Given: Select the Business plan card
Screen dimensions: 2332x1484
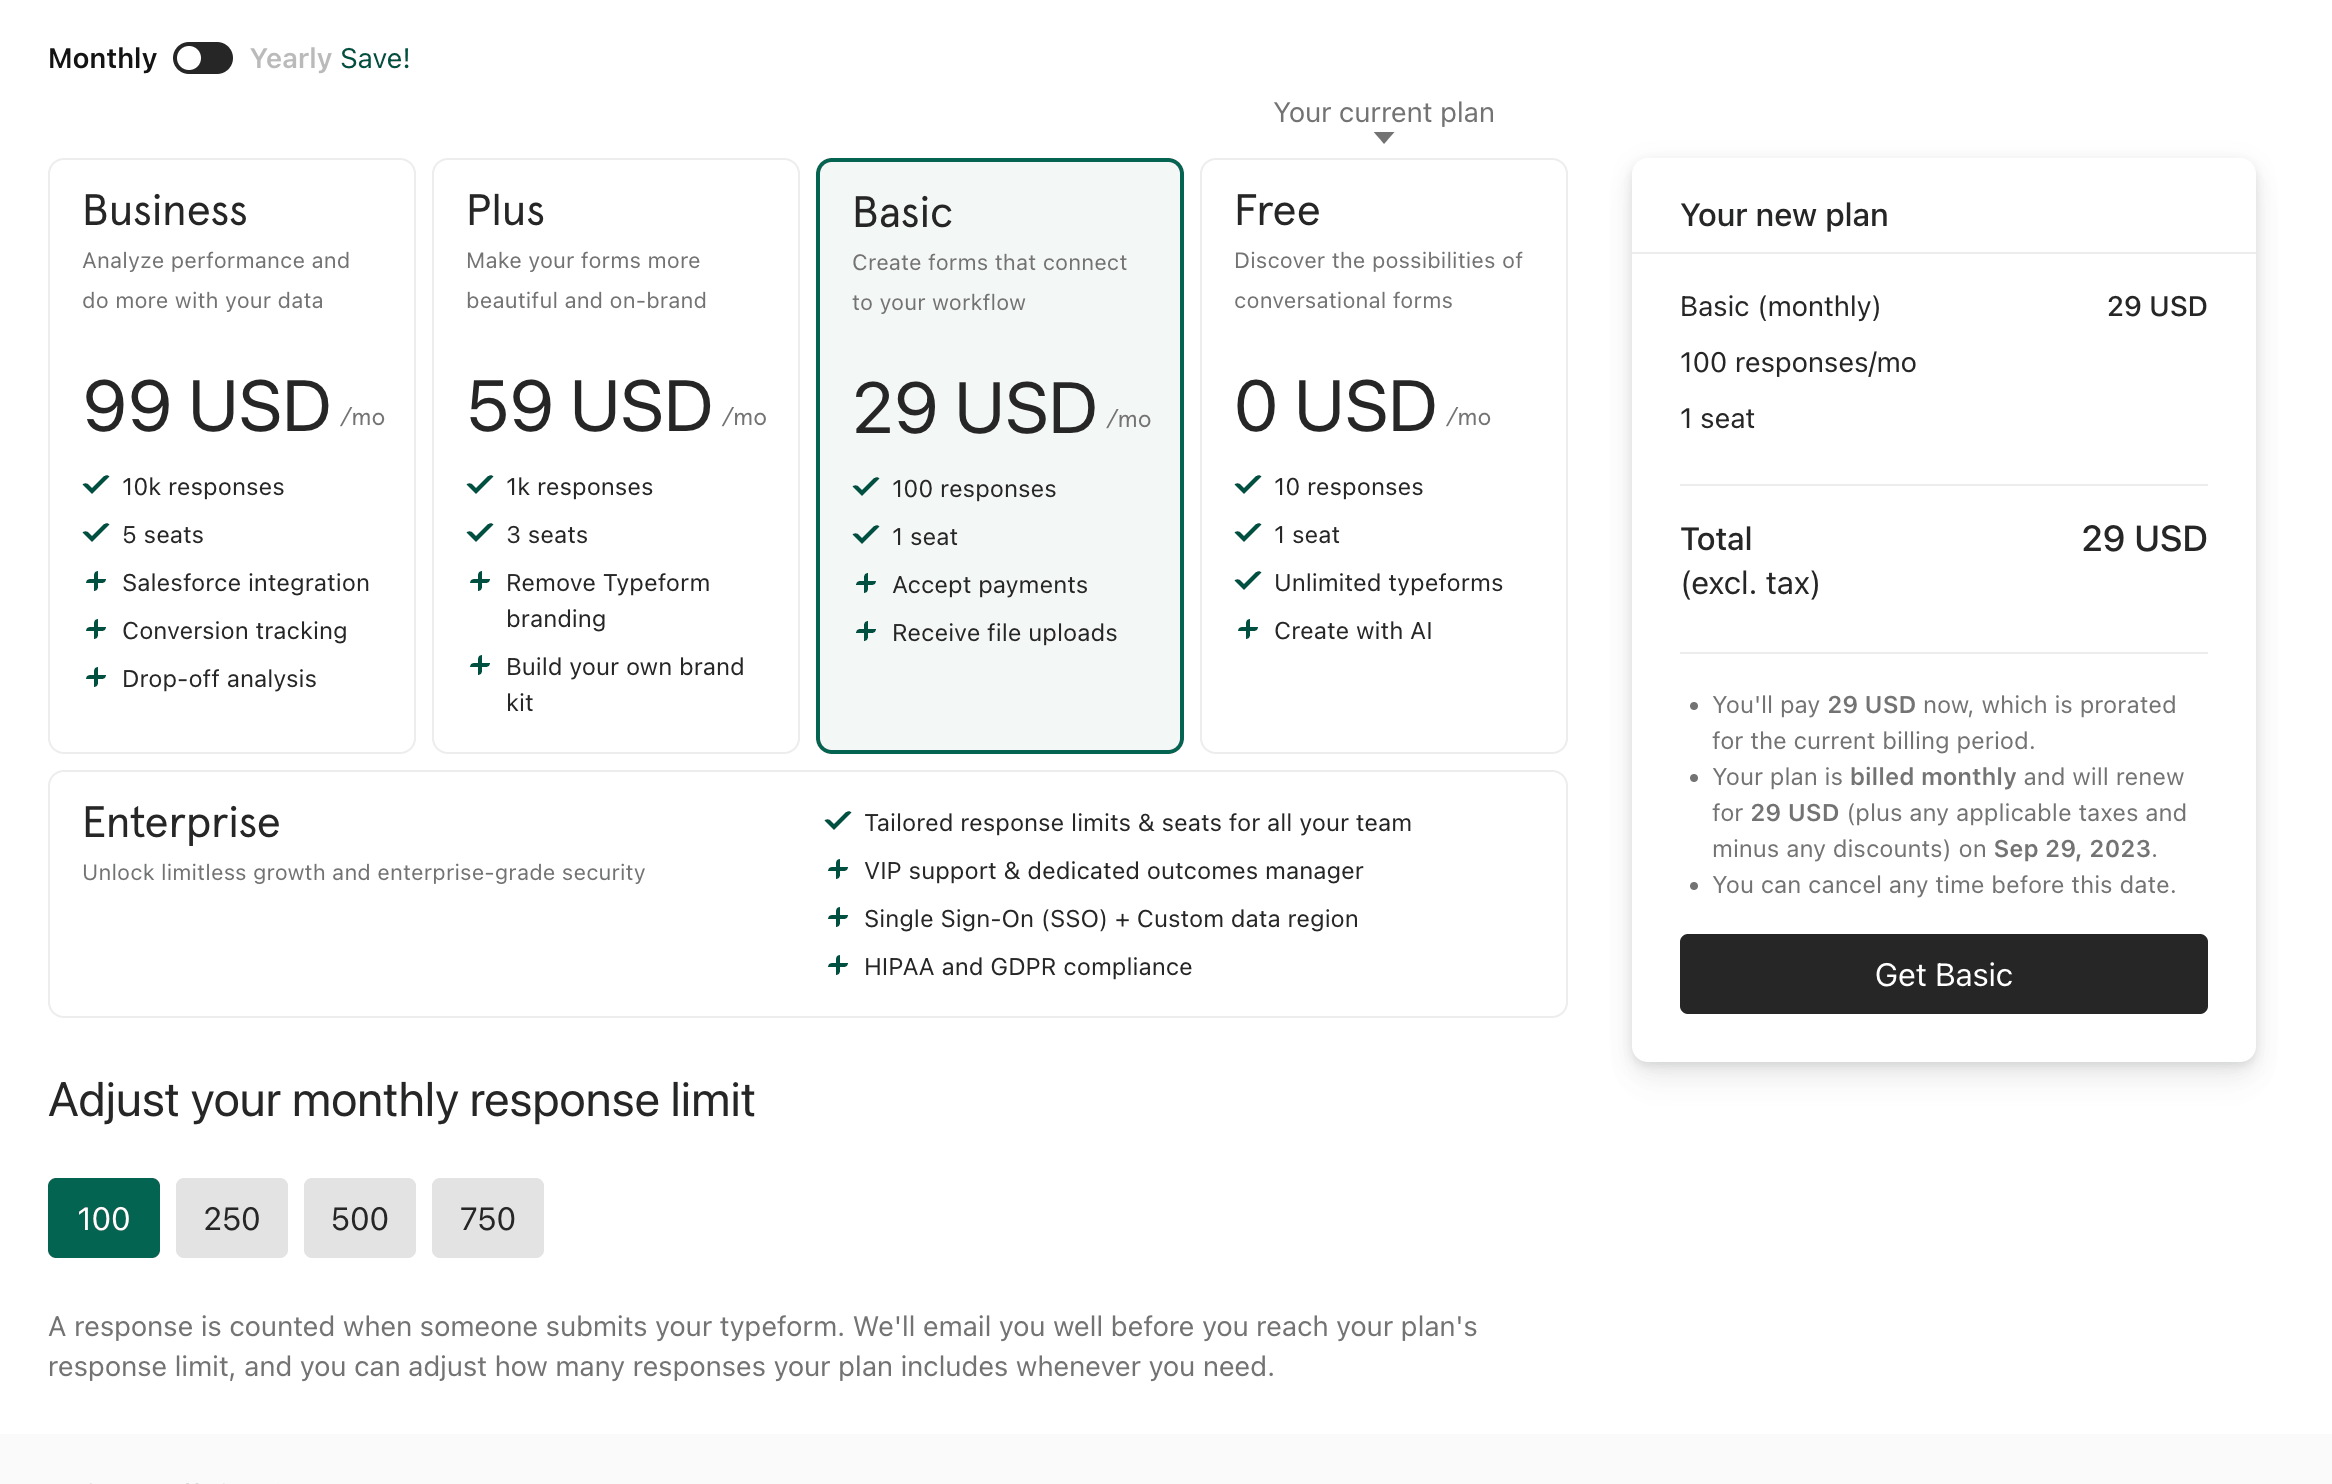Looking at the screenshot, I should coord(232,455).
